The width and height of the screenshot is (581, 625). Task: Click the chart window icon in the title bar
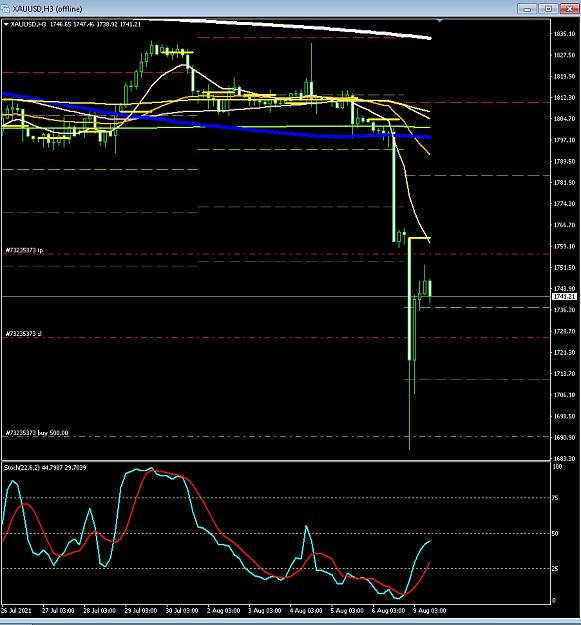click(x=6, y=8)
